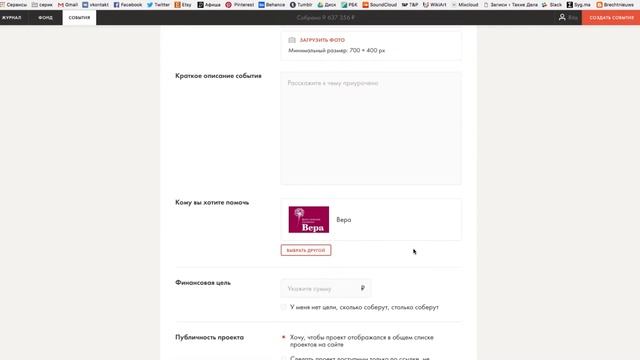Open the Диск bookmark
Image resolution: width=640 pixels, height=360 pixels.
tap(327, 5)
